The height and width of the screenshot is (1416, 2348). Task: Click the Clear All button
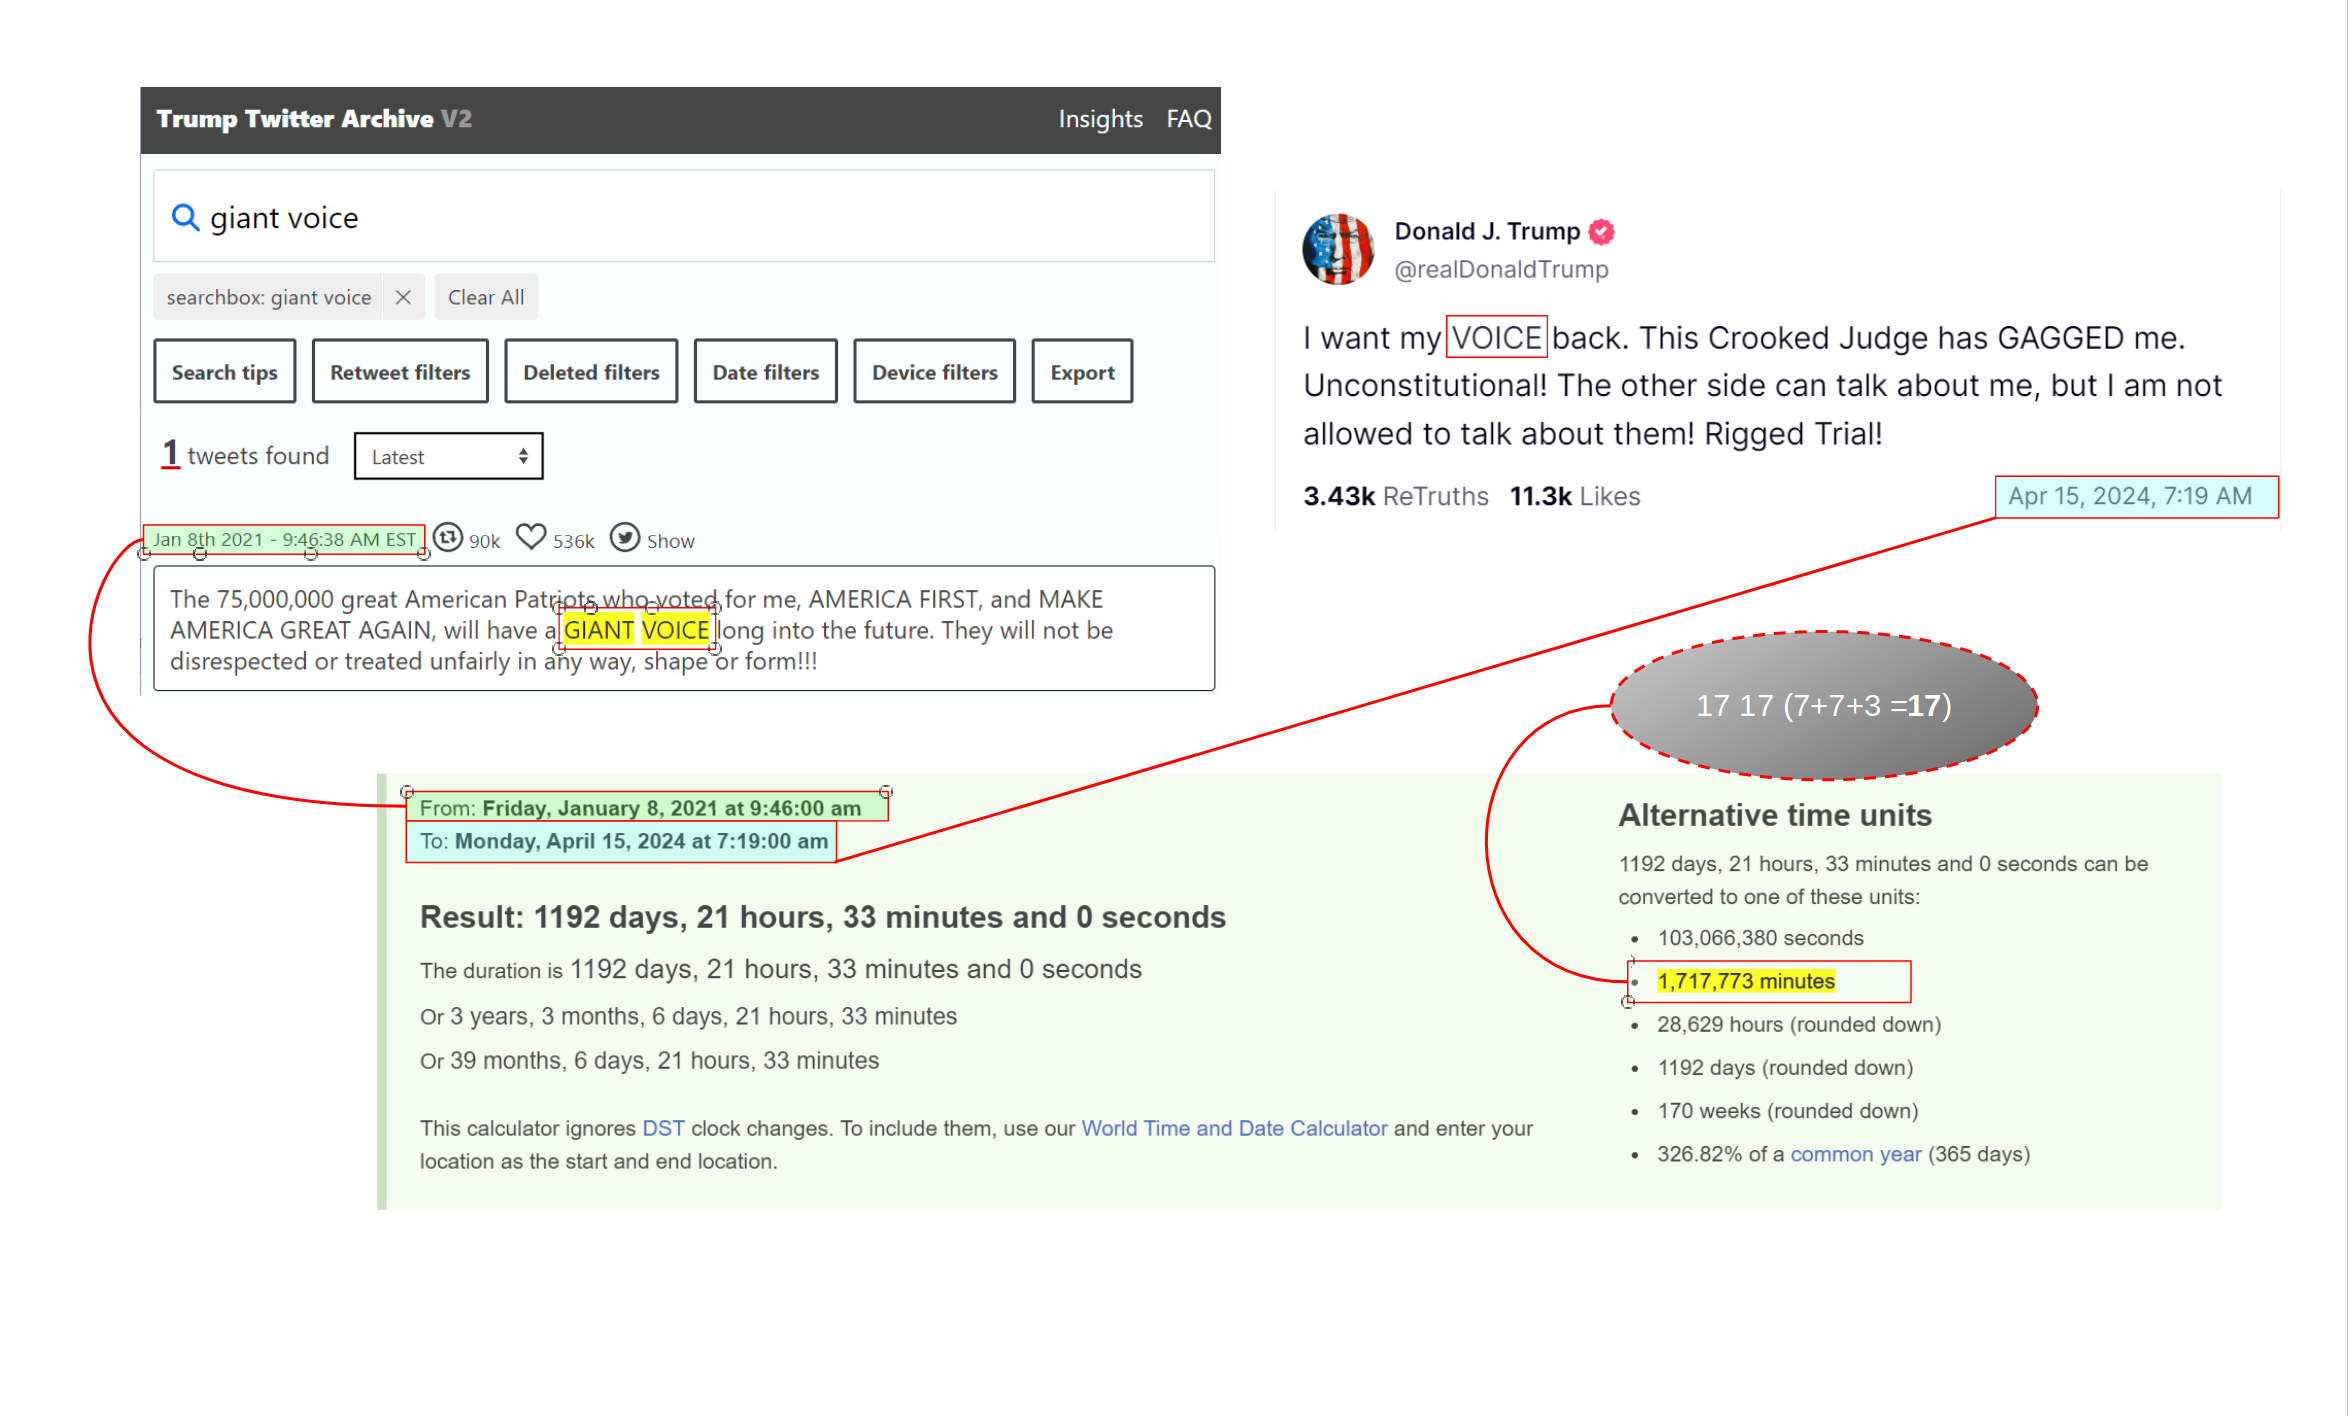tap(486, 297)
